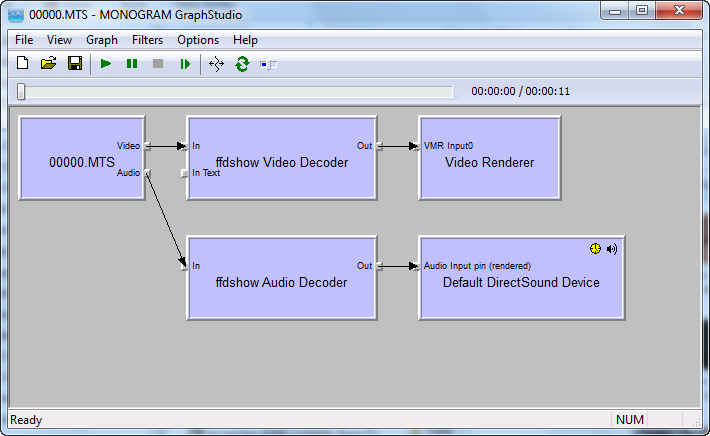Click the seek bar slider thumb
Viewport: 710px width, 436px height.
point(21,91)
